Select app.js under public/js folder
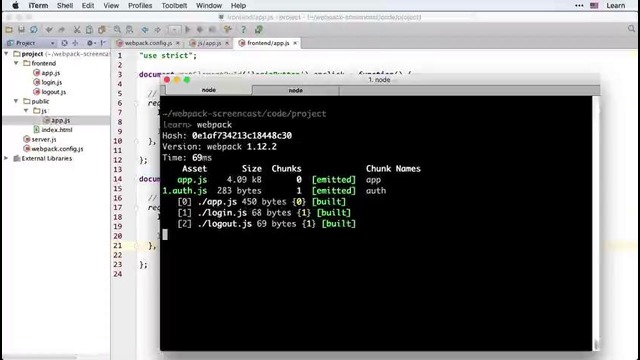 (x=56, y=120)
